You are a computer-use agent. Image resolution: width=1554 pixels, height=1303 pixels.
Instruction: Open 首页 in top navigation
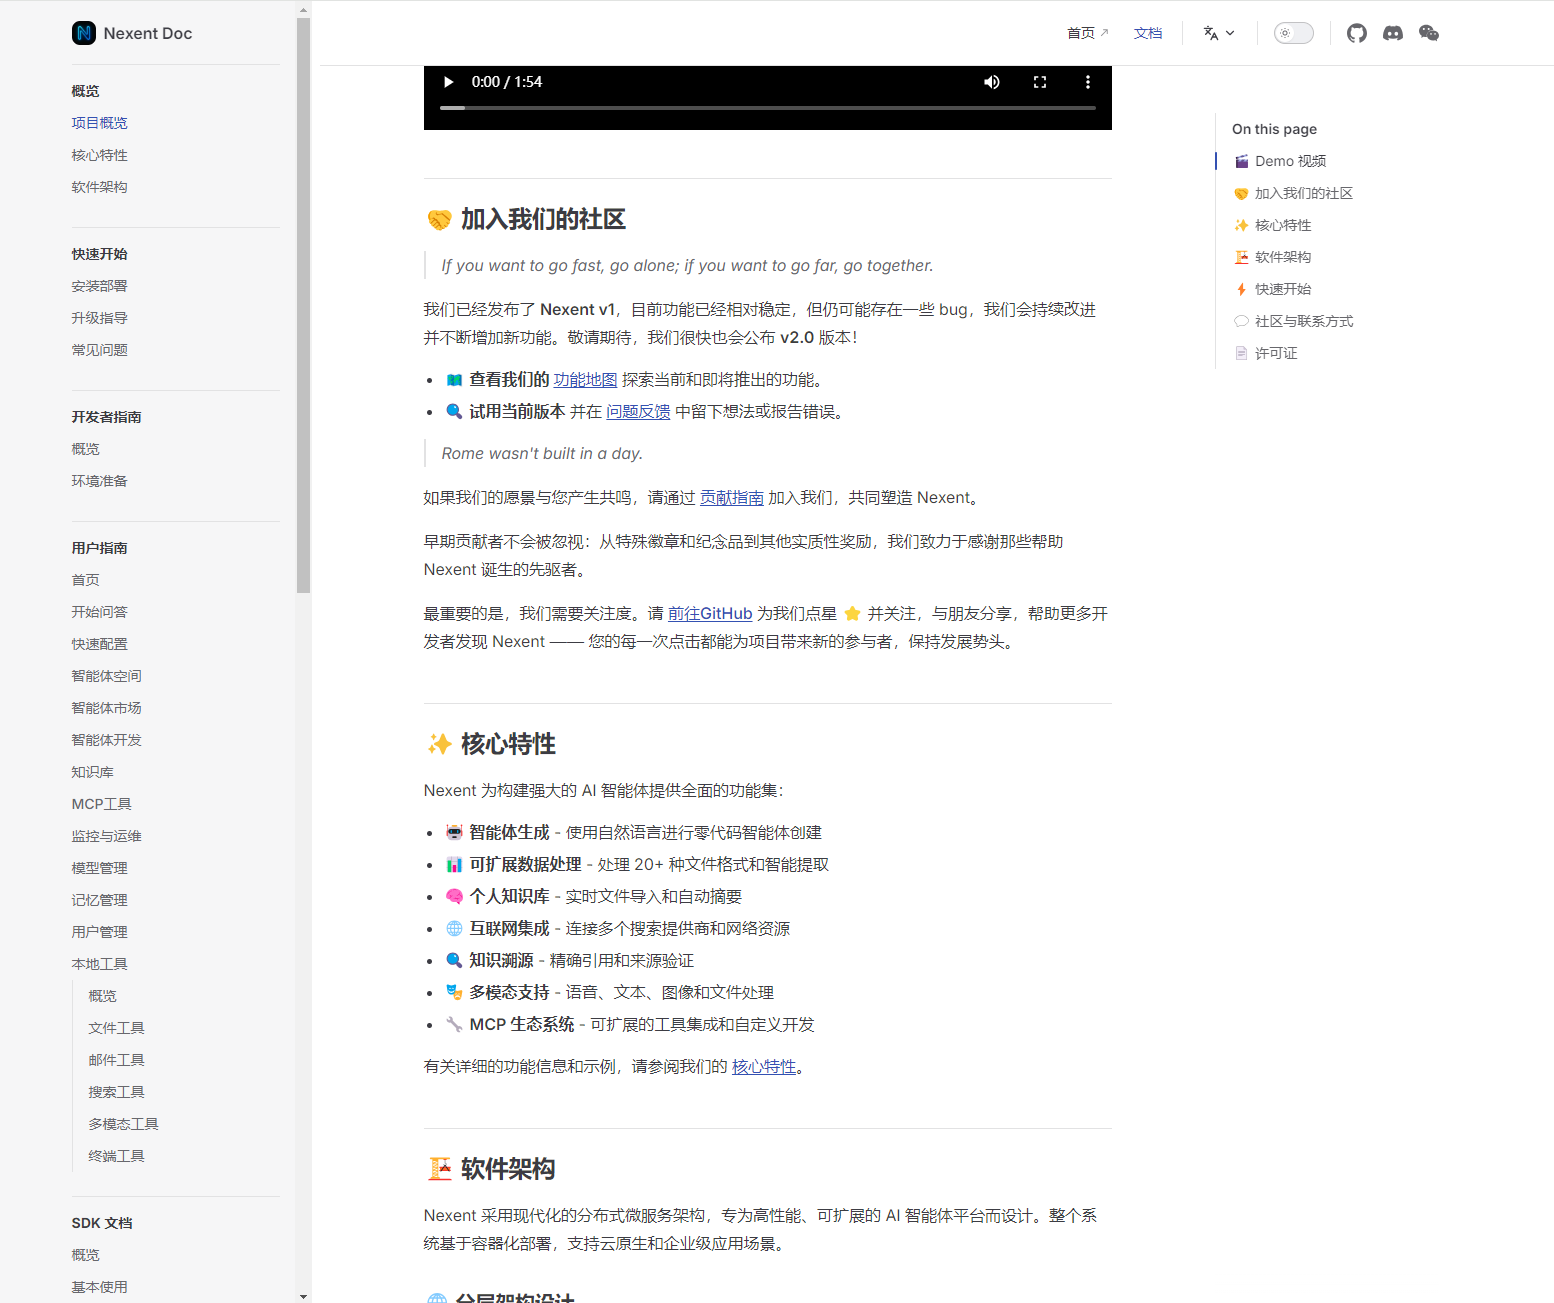coord(1087,33)
